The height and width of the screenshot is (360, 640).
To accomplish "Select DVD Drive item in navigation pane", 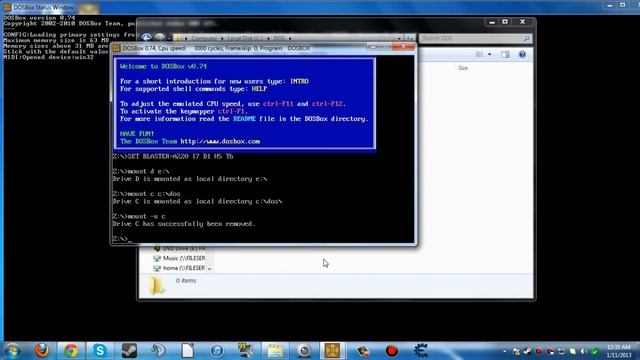I will 179,248.
